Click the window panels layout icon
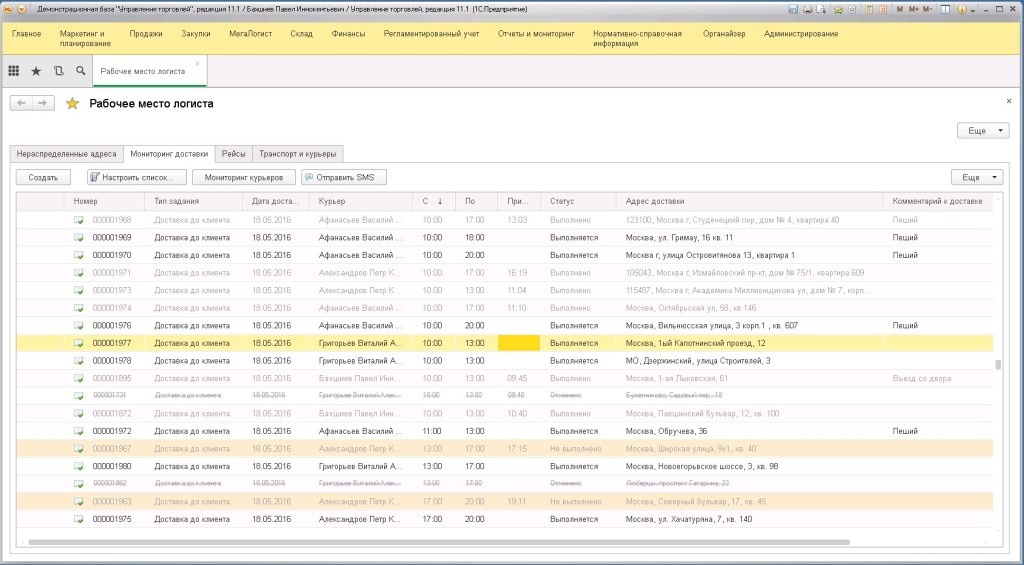1024x565 pixels. (945, 10)
